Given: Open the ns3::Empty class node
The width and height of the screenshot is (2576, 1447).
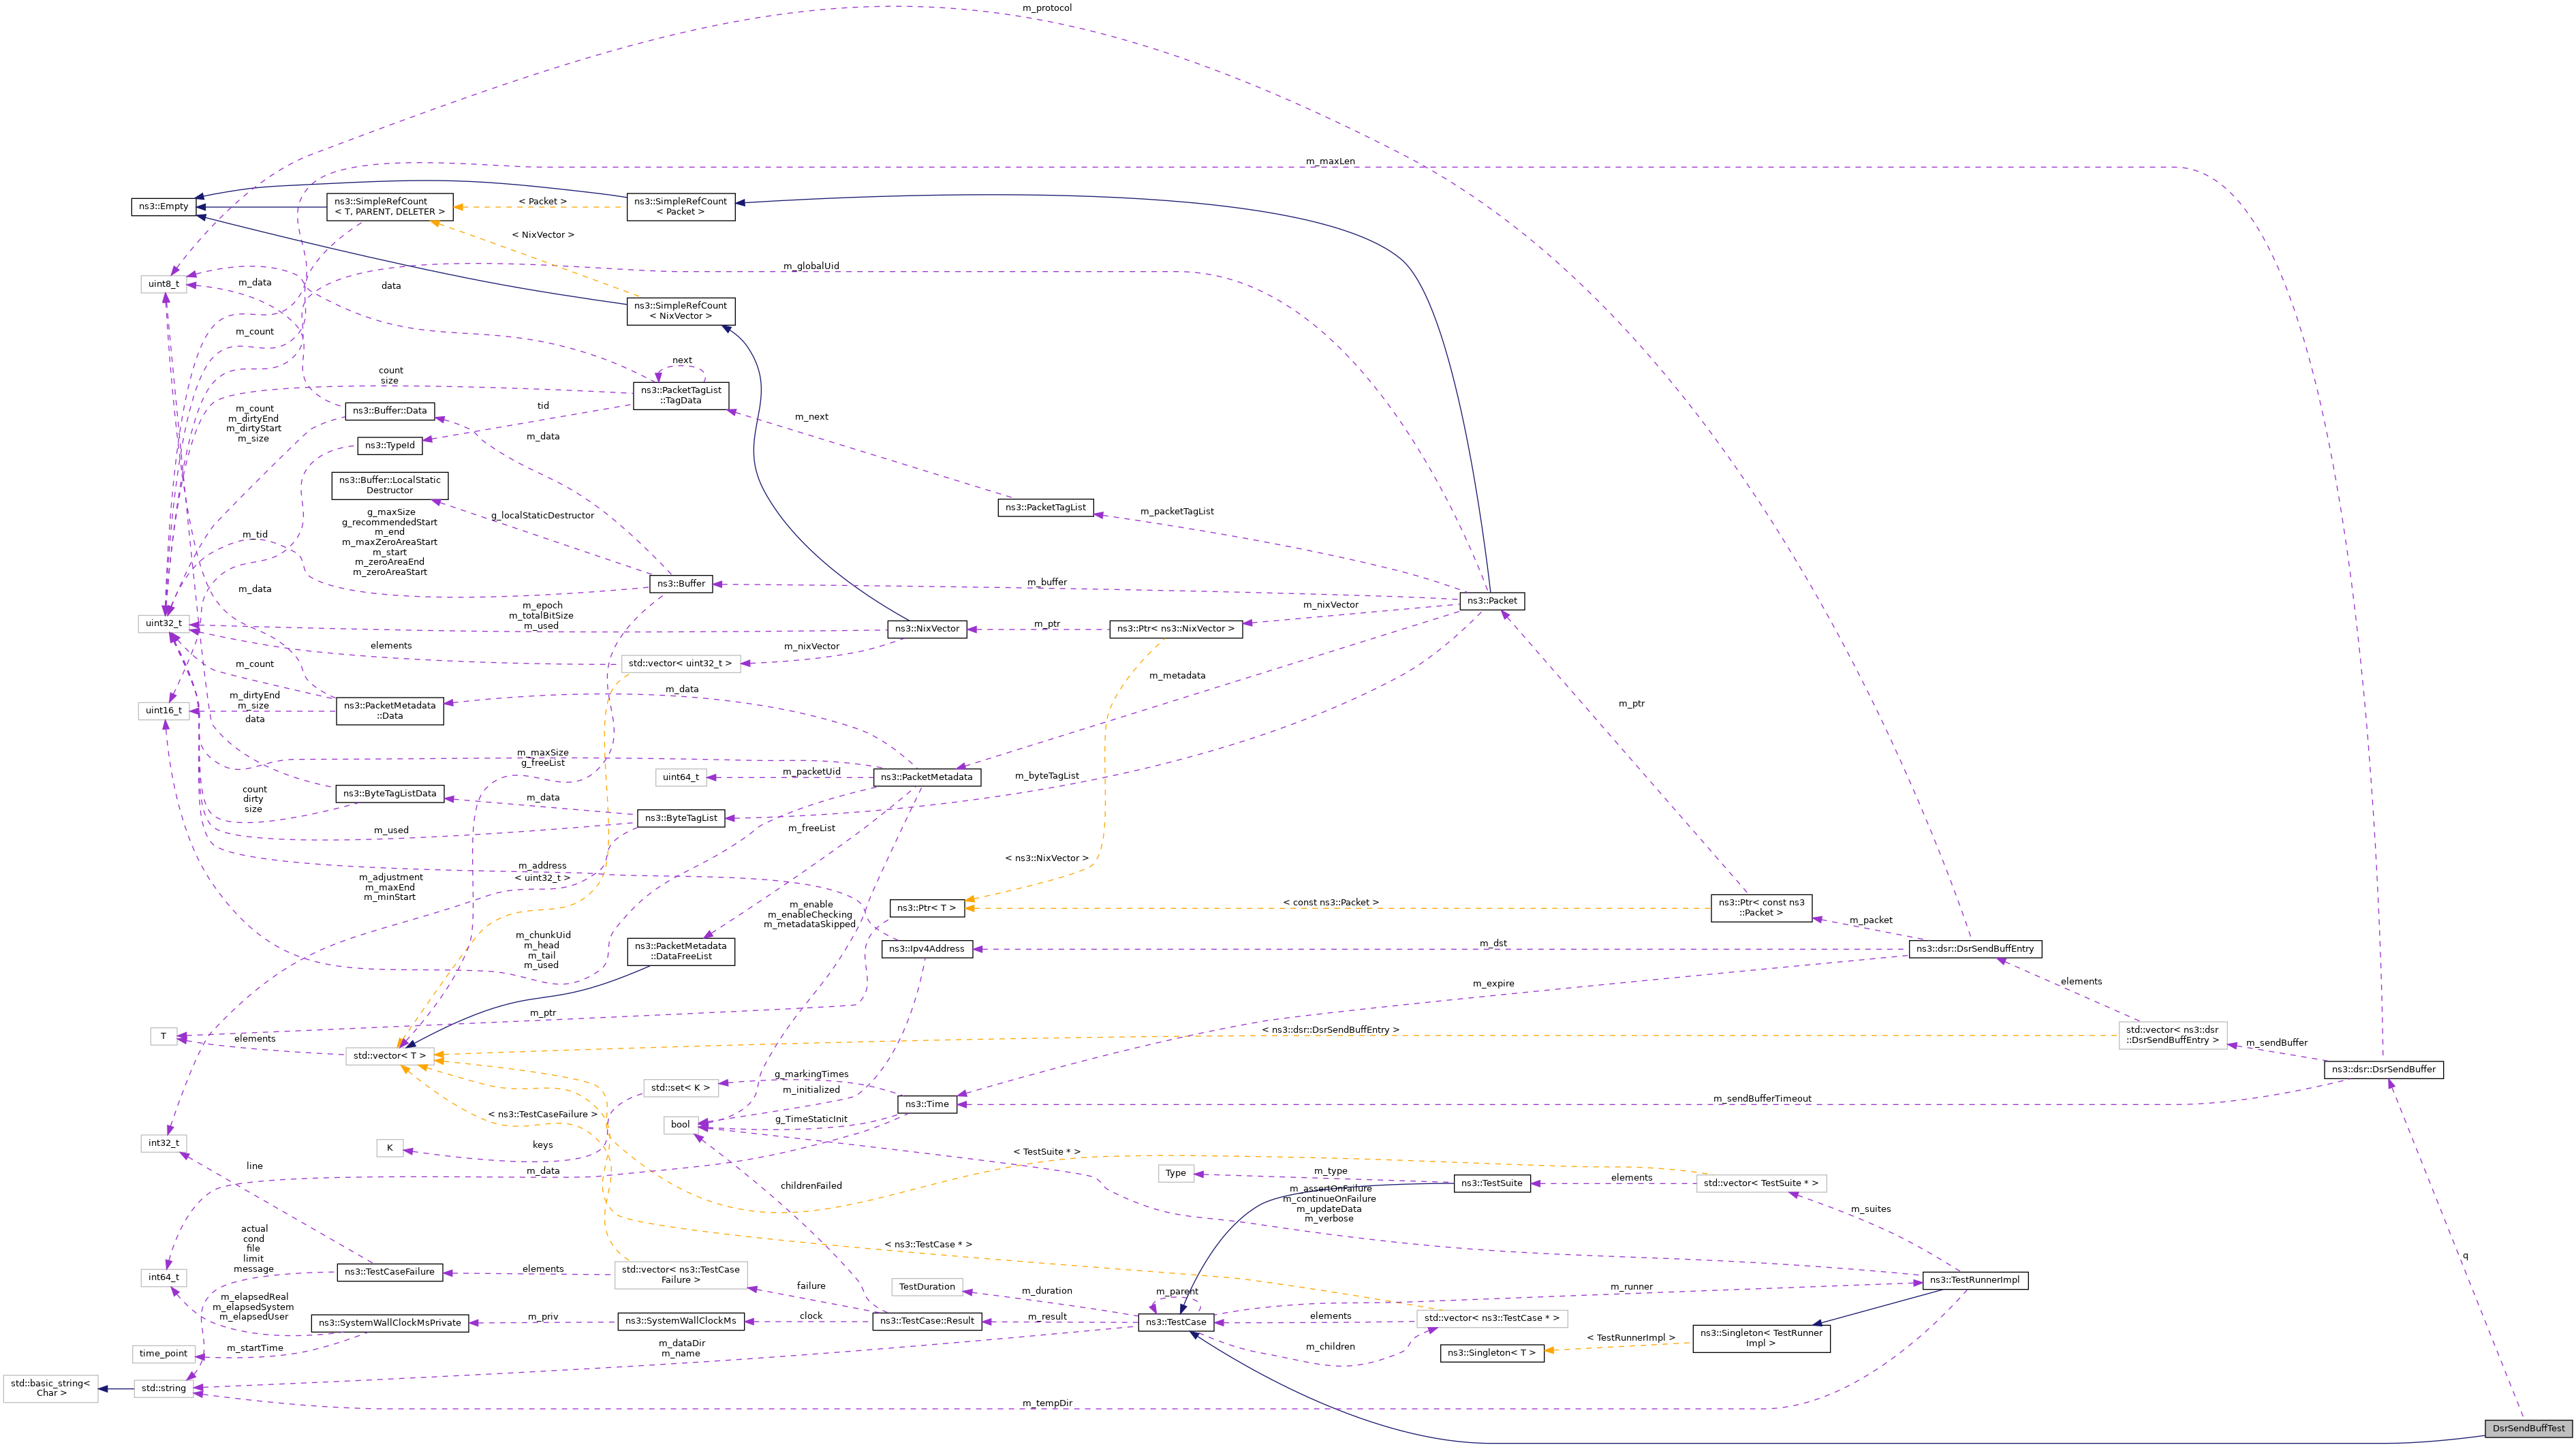Looking at the screenshot, I should pos(164,207).
